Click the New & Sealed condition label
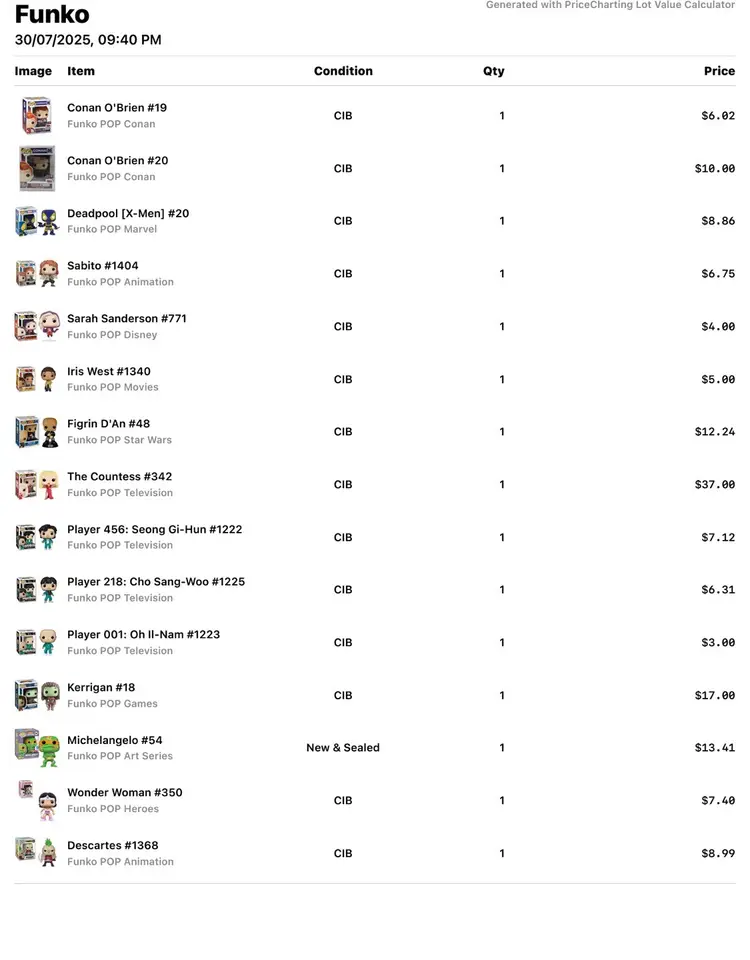 tap(343, 748)
